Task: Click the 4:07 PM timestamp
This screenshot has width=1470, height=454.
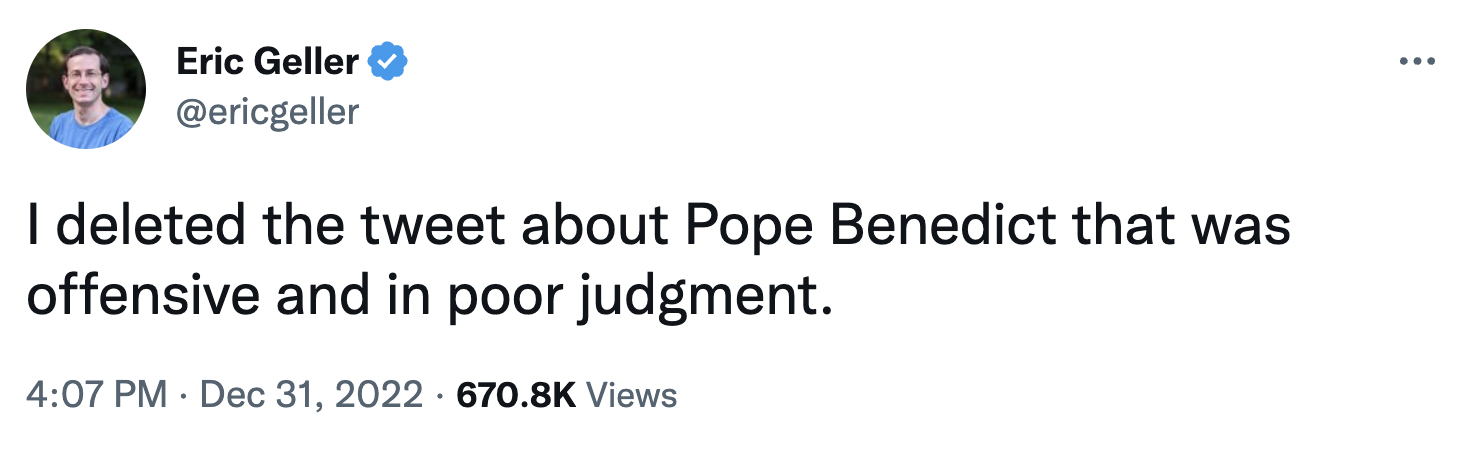Action: coord(97,395)
